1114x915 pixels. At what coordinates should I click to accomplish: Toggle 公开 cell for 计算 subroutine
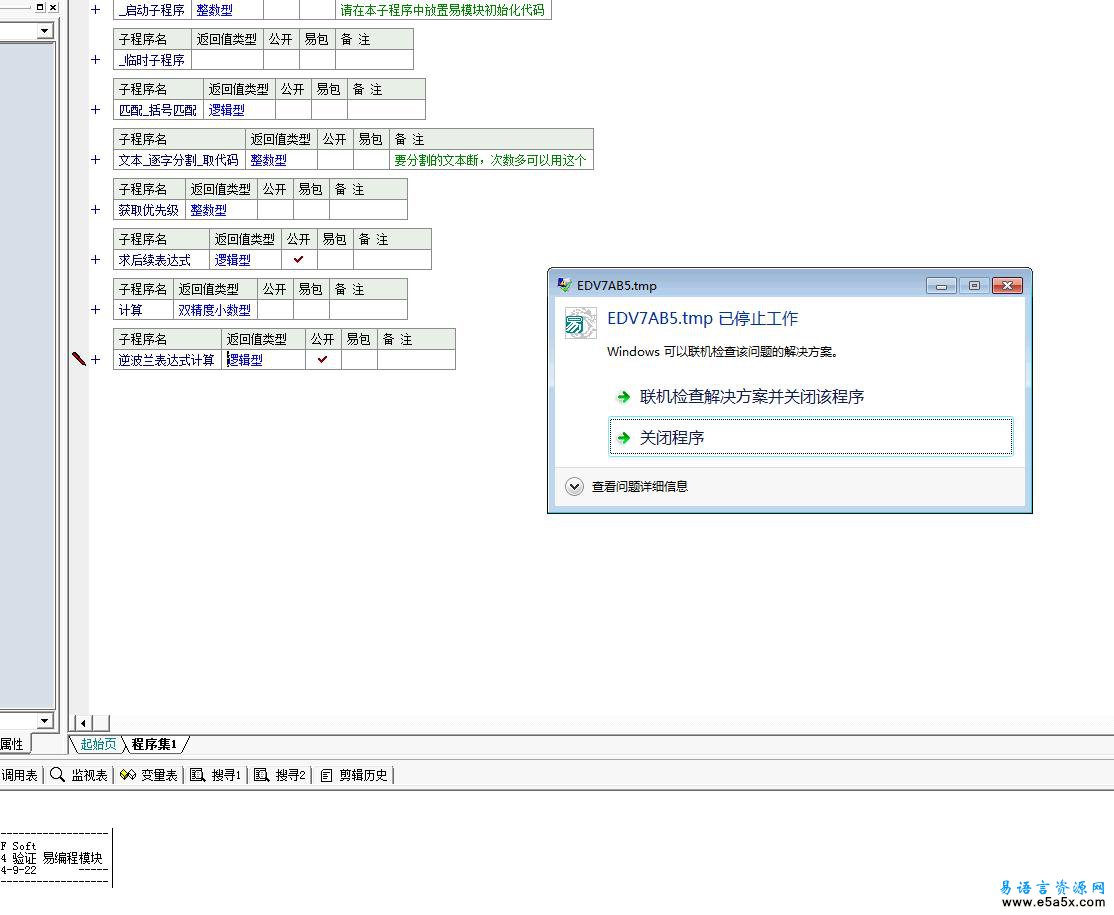point(274,310)
